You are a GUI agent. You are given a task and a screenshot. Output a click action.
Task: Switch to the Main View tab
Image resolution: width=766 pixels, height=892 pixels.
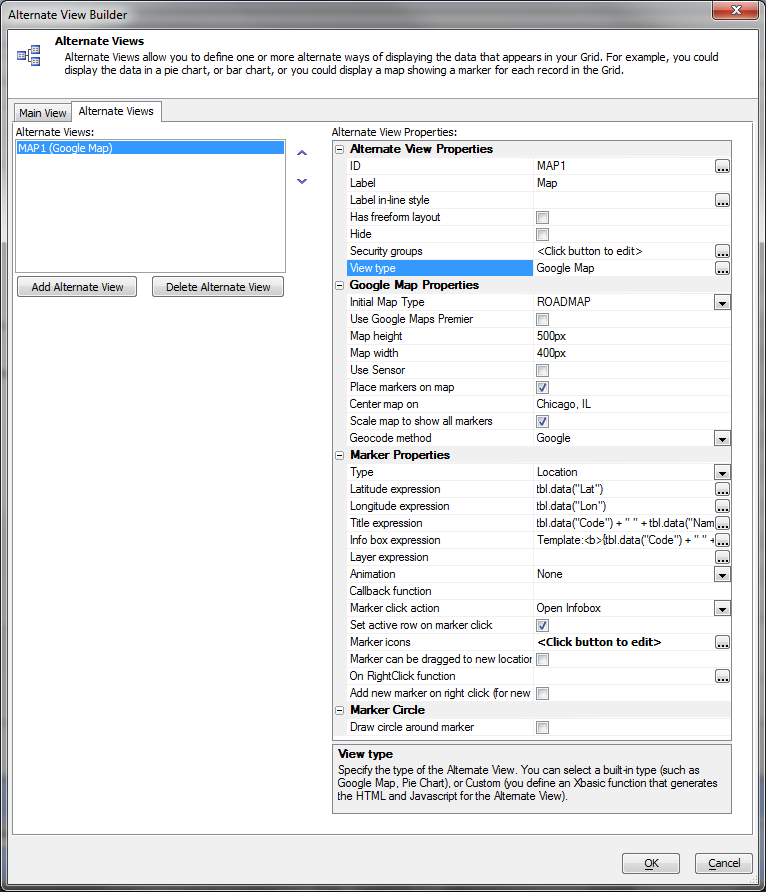[x=43, y=113]
